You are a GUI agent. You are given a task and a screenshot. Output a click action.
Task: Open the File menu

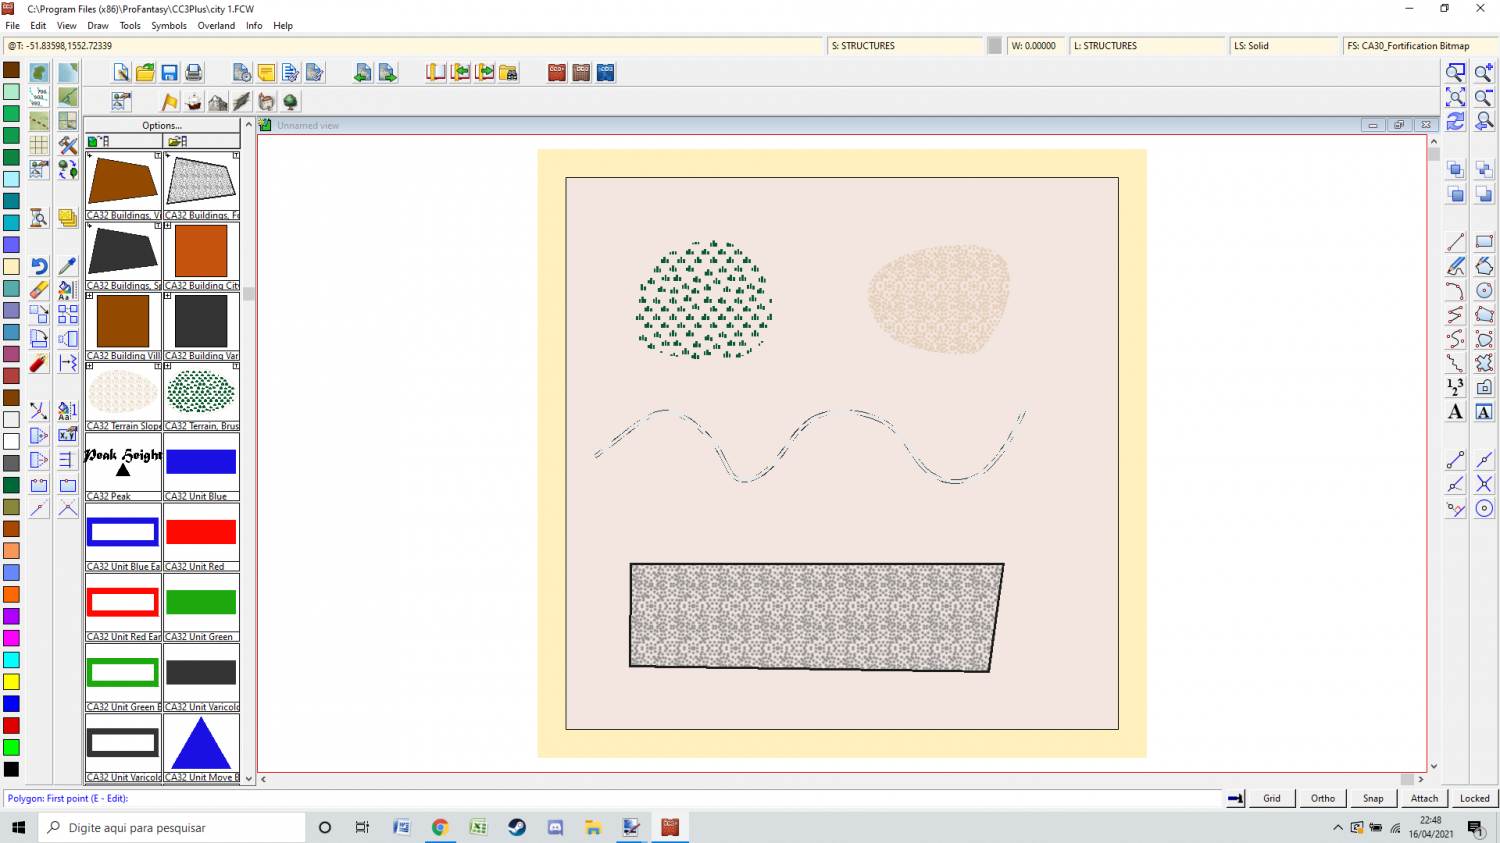tap(13, 26)
